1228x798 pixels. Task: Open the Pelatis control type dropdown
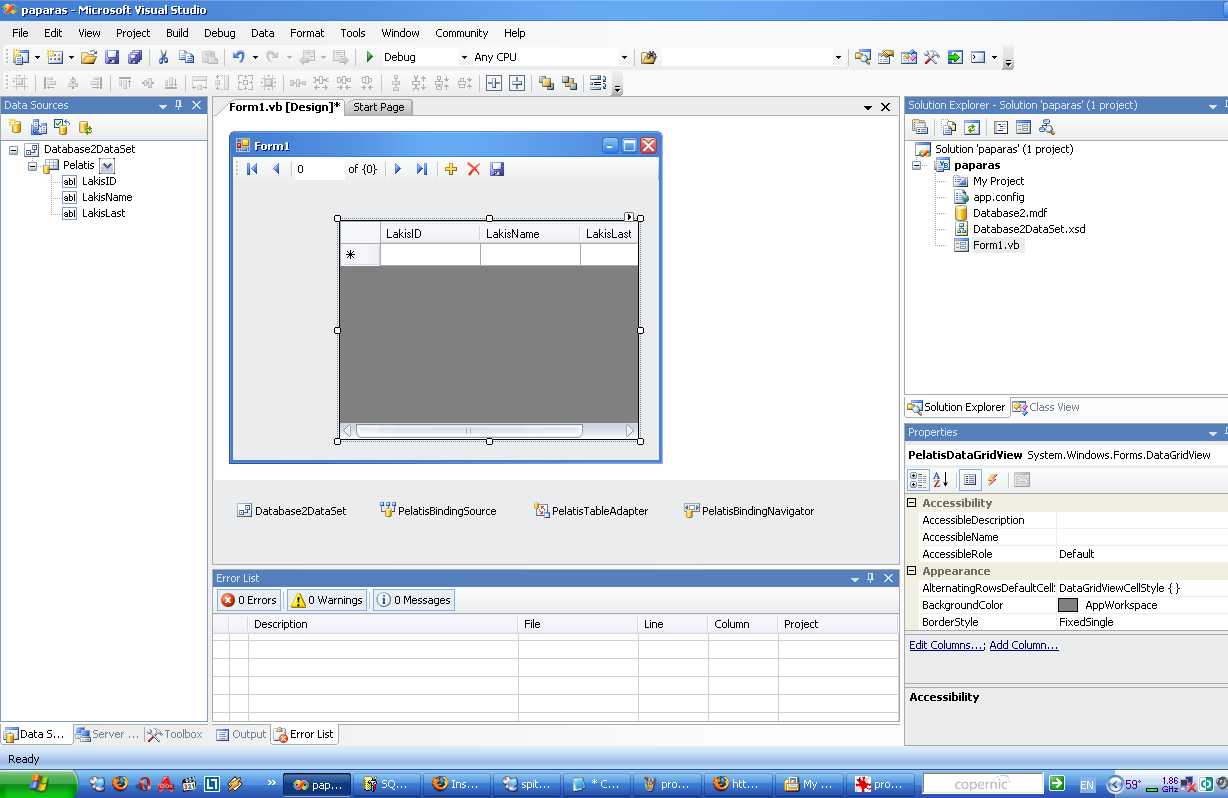point(107,166)
